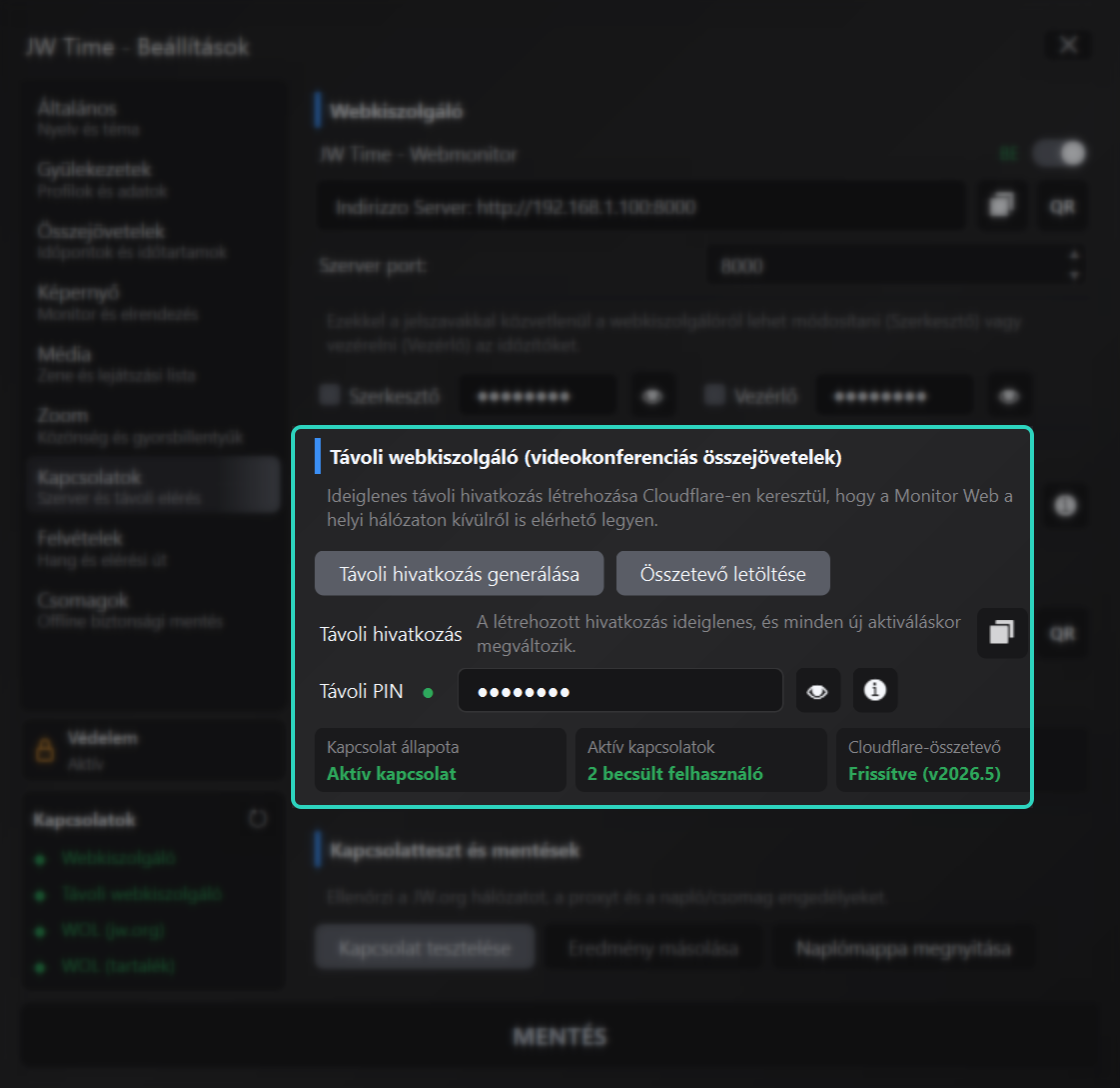The image size is (1120, 1088).
Task: Toggle the JW Time Webmonitor switch
Action: [1060, 154]
